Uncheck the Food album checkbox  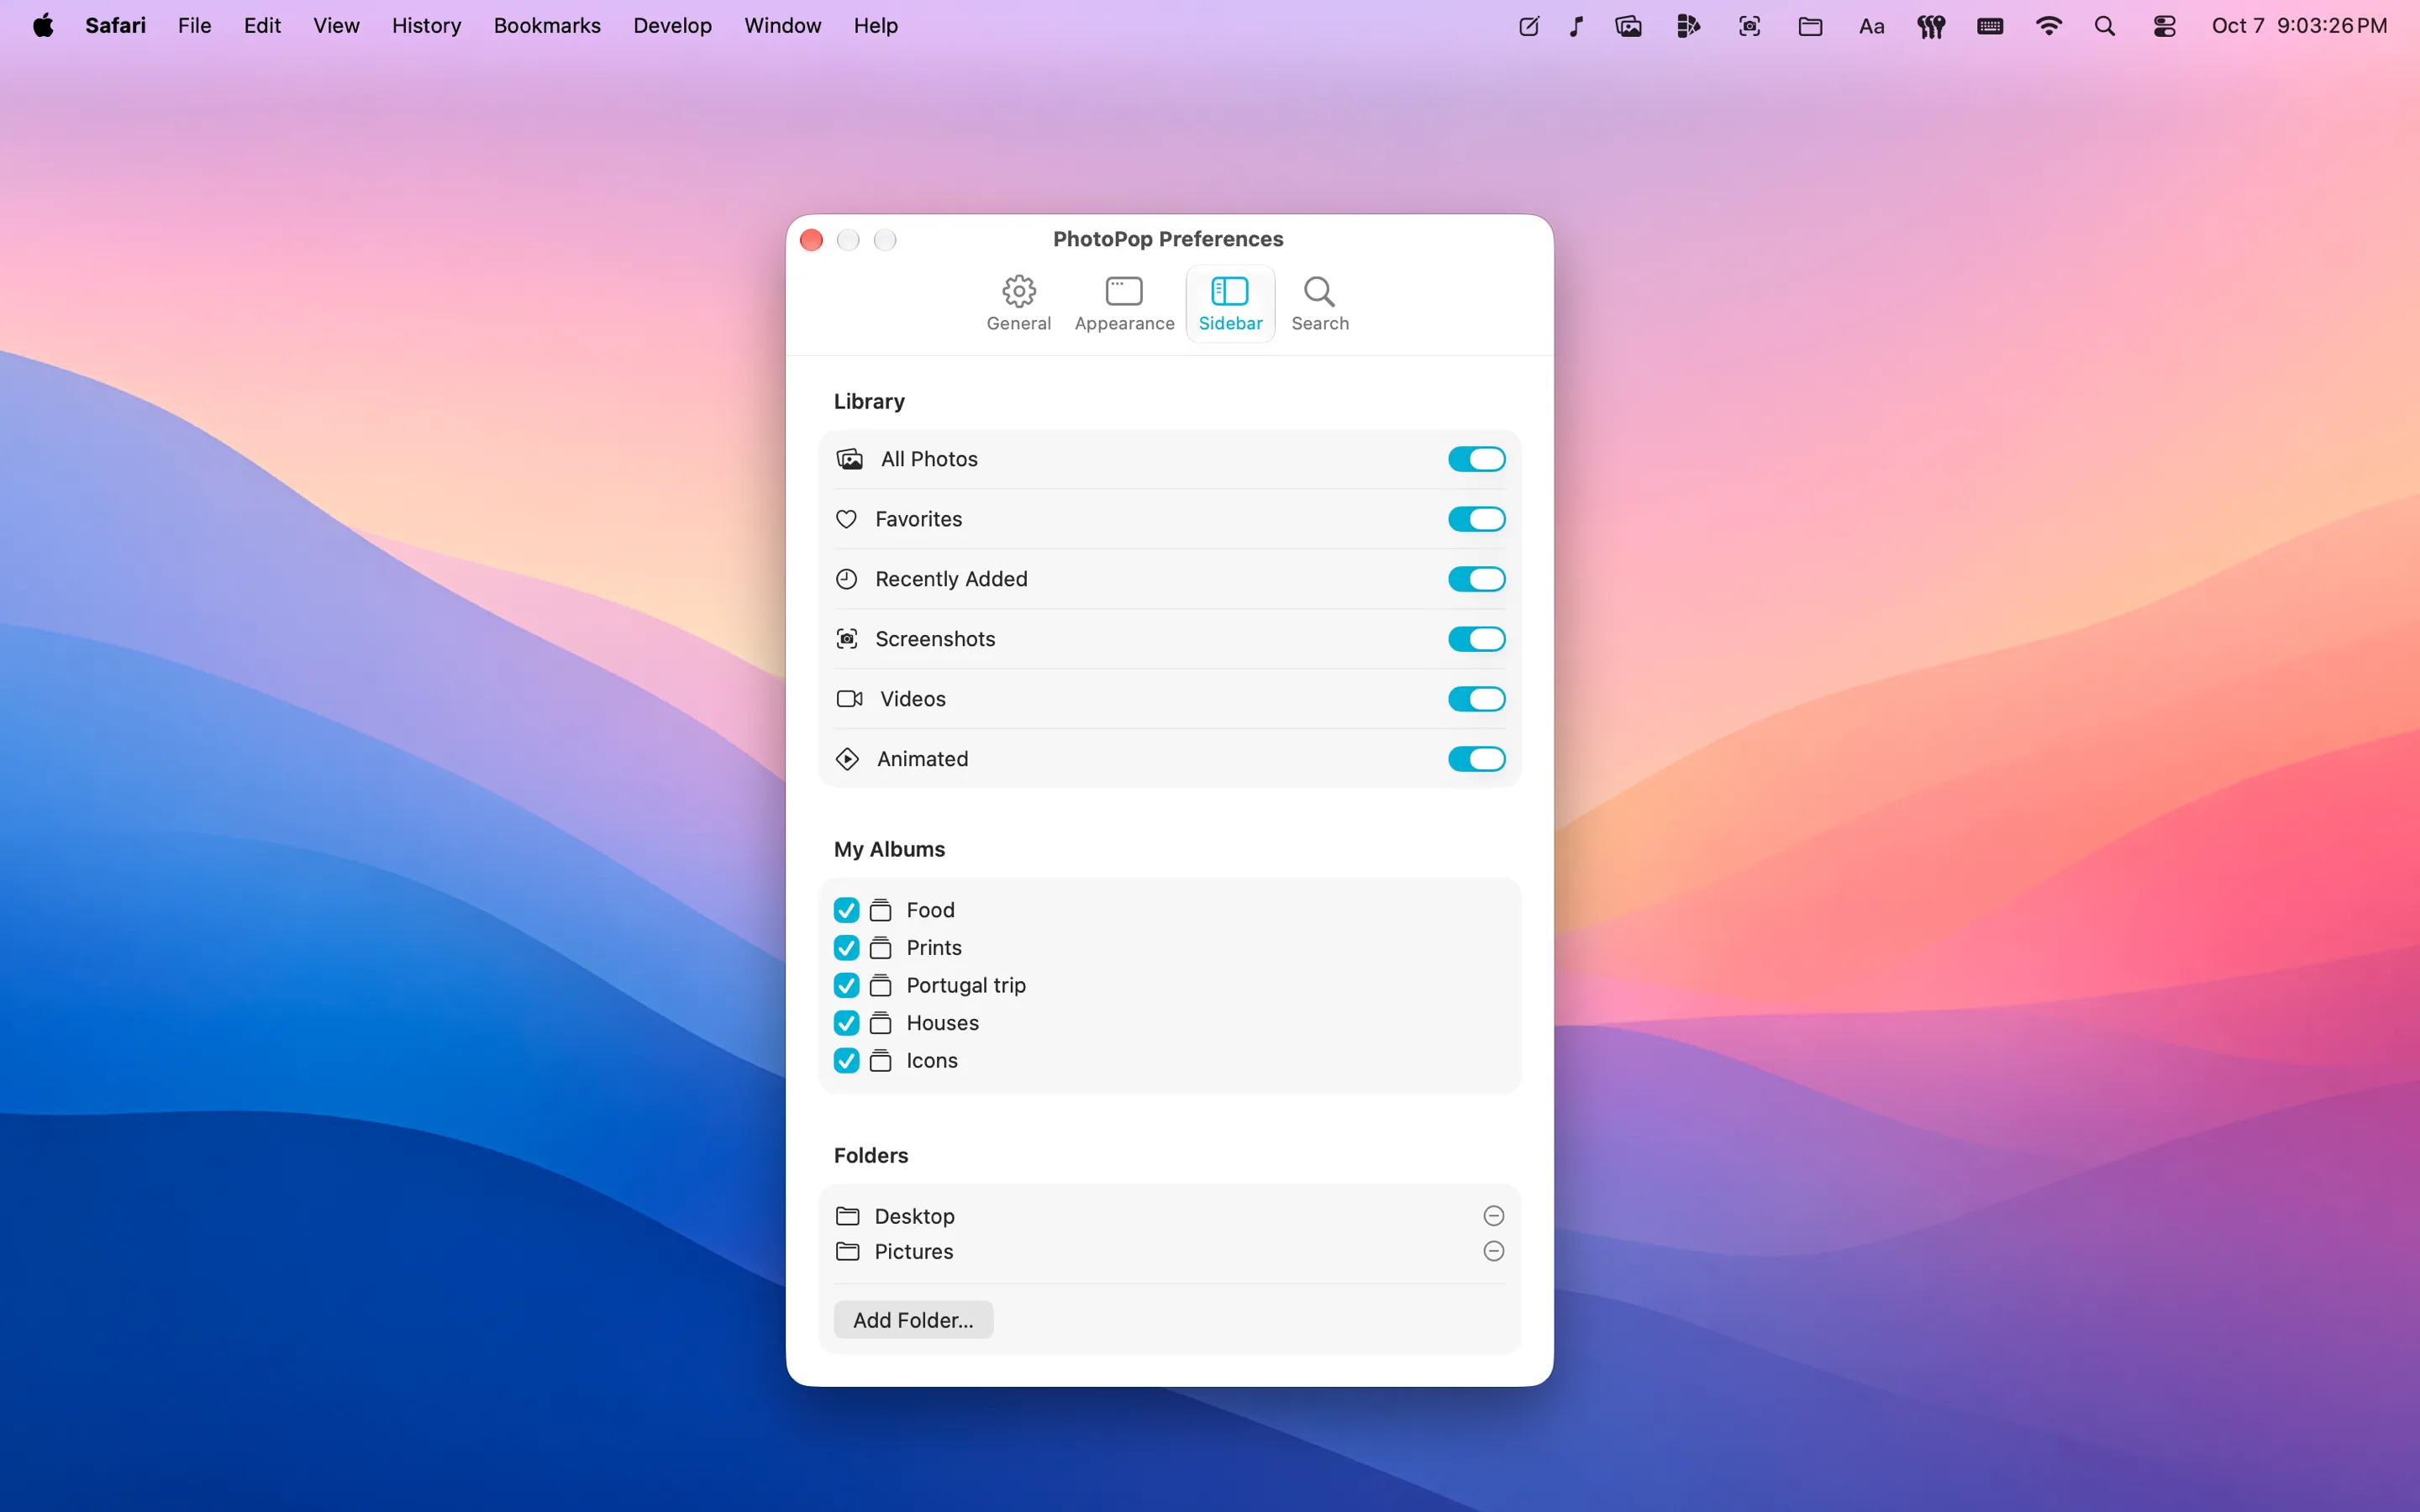pos(846,910)
